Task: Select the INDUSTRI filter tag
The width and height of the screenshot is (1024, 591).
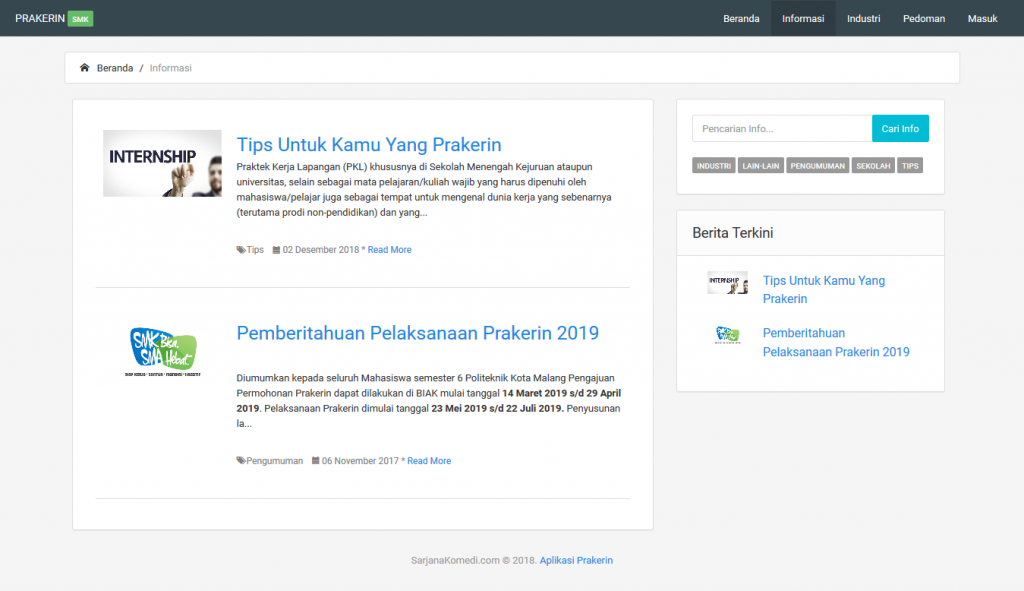Action: click(x=713, y=165)
